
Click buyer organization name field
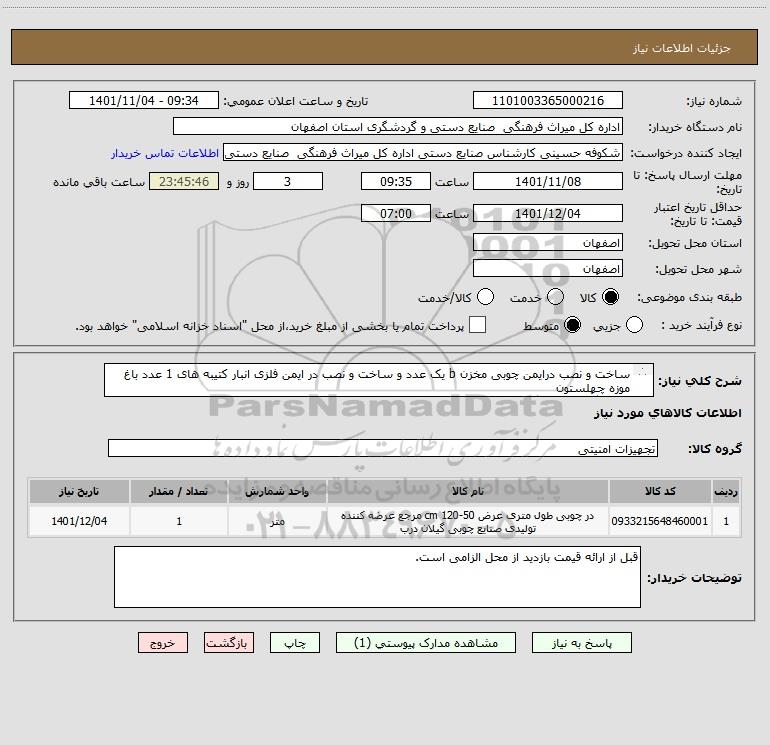tap(398, 127)
